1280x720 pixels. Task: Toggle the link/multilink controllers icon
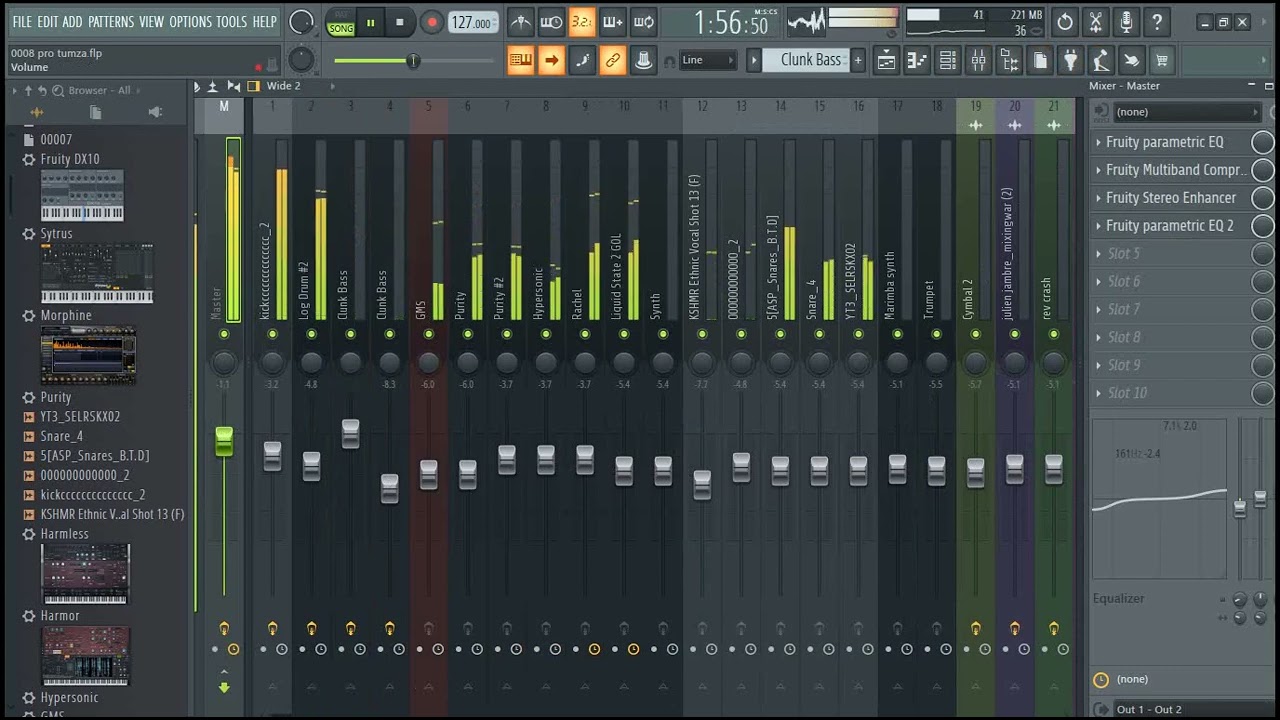[x=613, y=60]
